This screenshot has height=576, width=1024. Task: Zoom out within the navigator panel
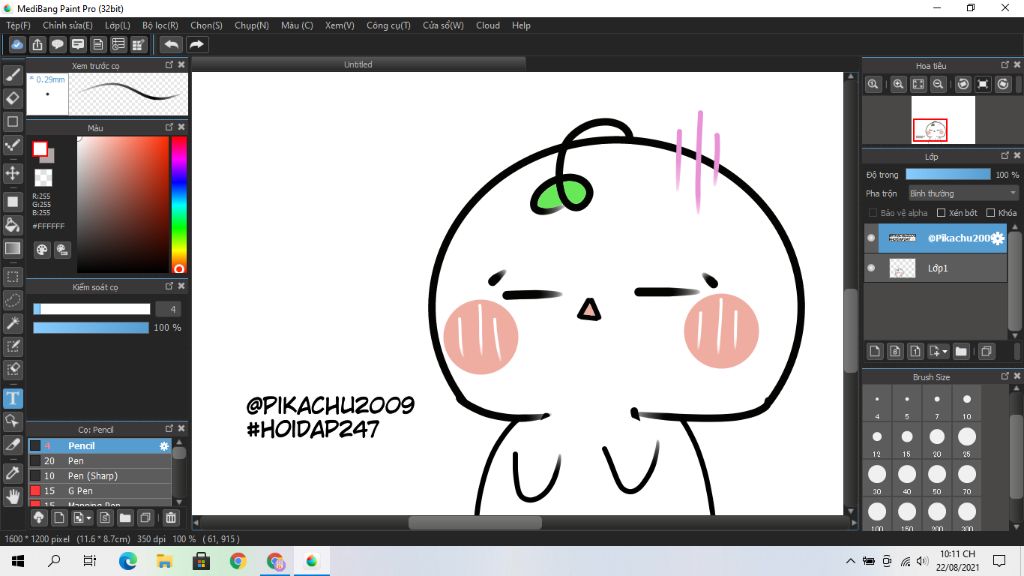[938, 84]
